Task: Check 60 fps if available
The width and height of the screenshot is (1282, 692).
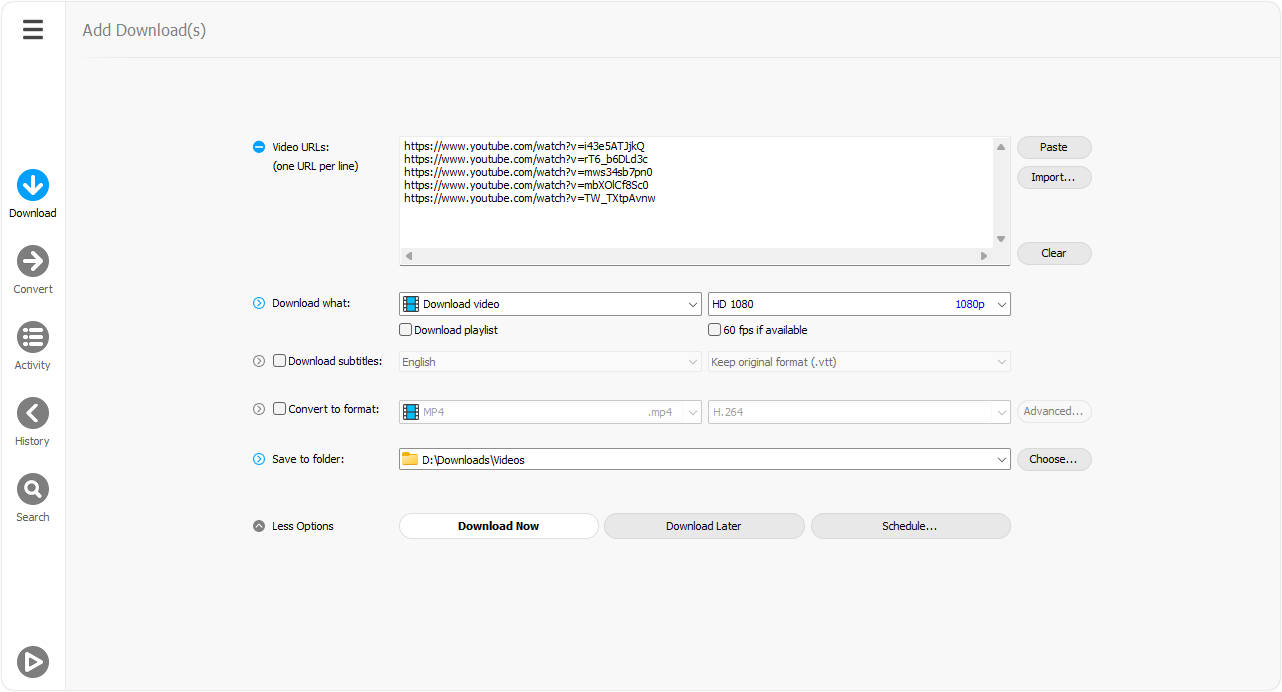Action: click(x=714, y=329)
